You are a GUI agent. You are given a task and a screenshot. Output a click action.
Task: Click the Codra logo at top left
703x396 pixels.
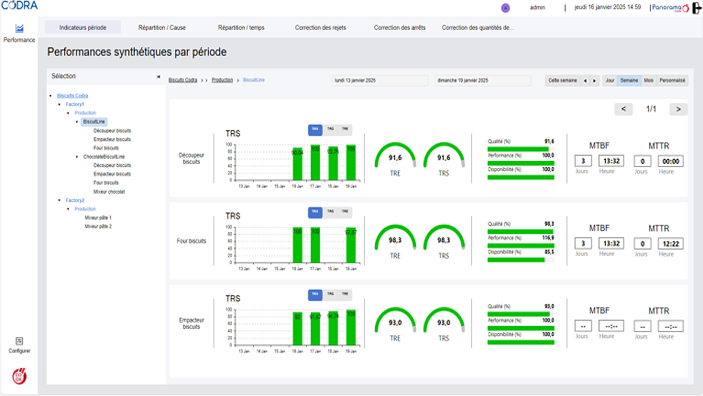click(x=19, y=6)
